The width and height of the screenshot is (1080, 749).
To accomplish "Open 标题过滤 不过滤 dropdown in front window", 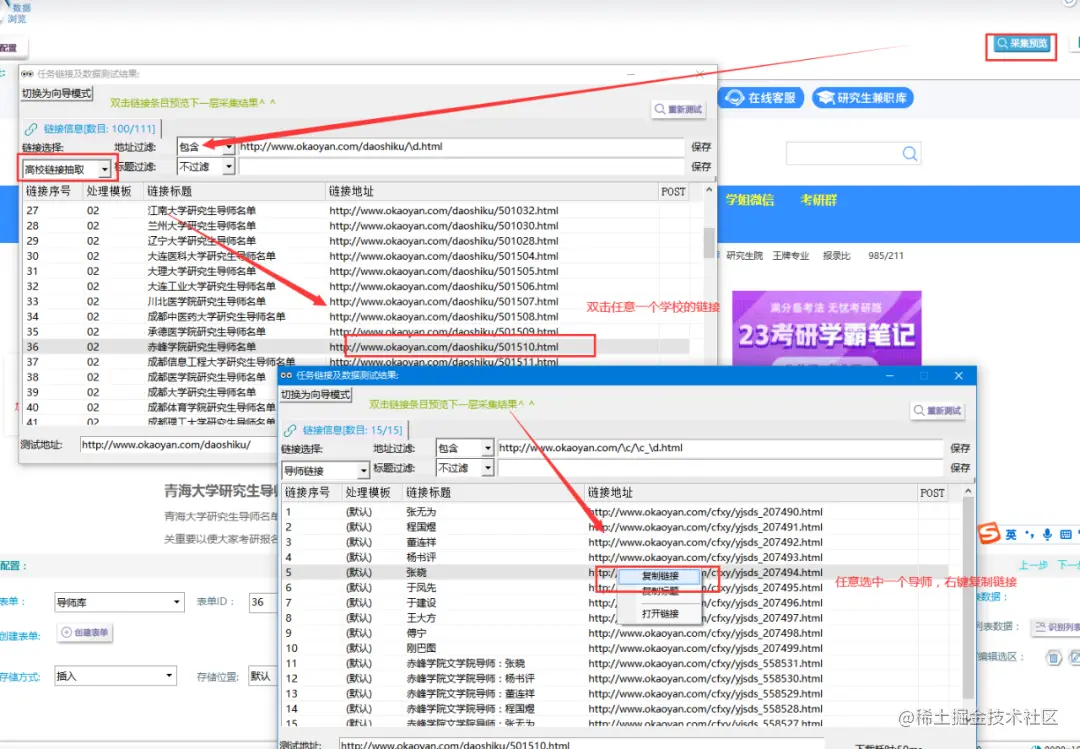I will point(465,467).
